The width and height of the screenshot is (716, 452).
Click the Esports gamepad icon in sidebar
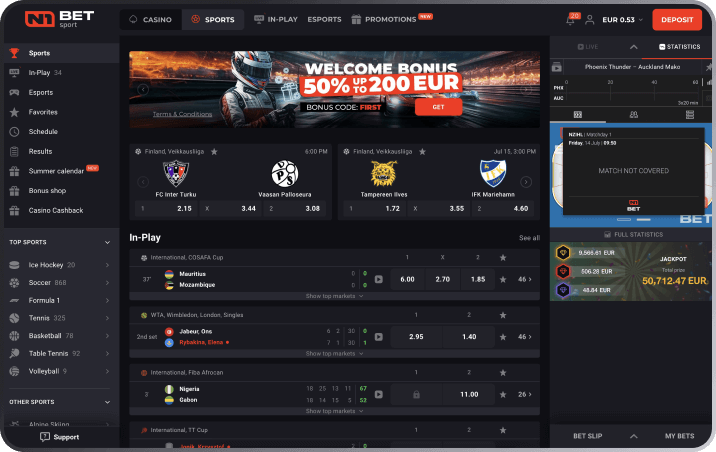click(15, 92)
